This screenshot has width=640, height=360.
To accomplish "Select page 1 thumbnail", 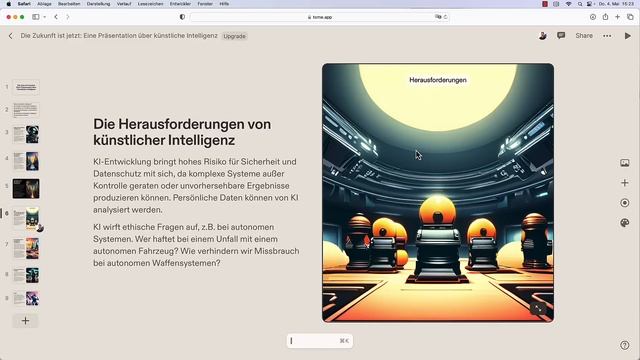I will coord(26,87).
